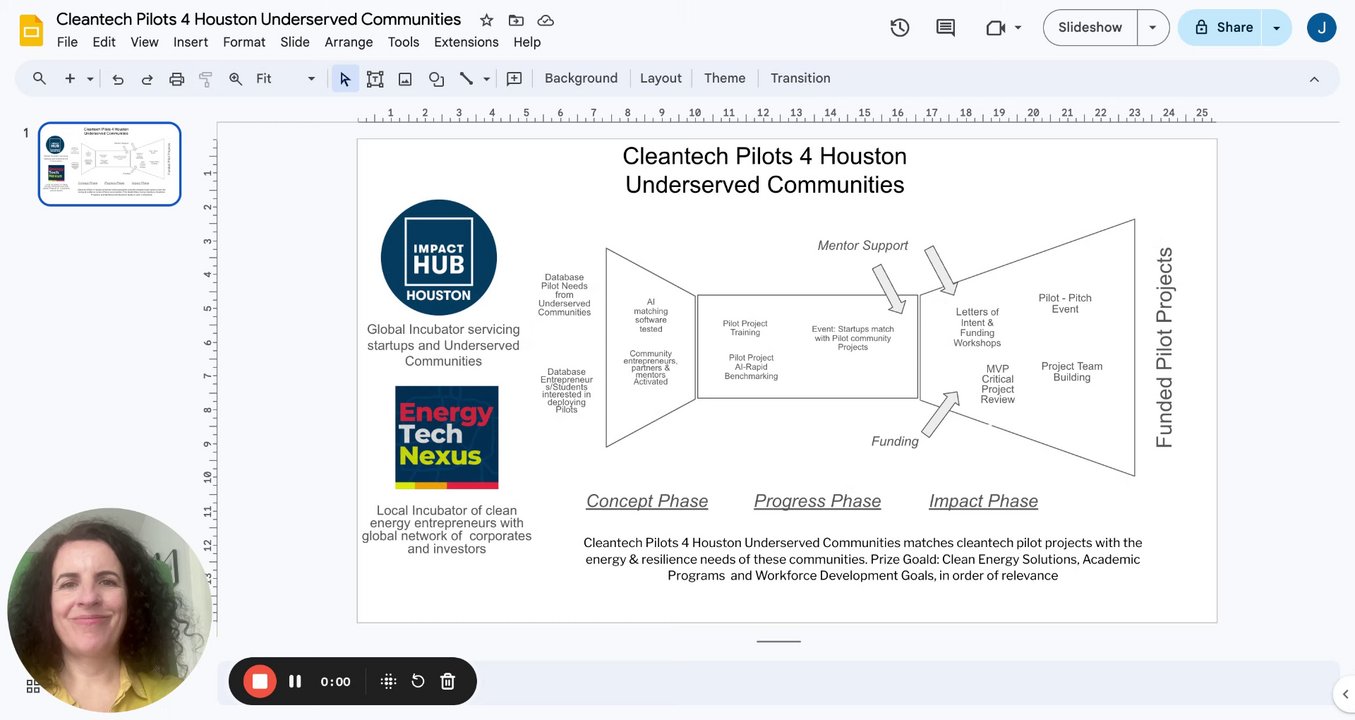Open the Google Slides home icon
Viewport: 1355px width, 720px height.
[x=31, y=30]
